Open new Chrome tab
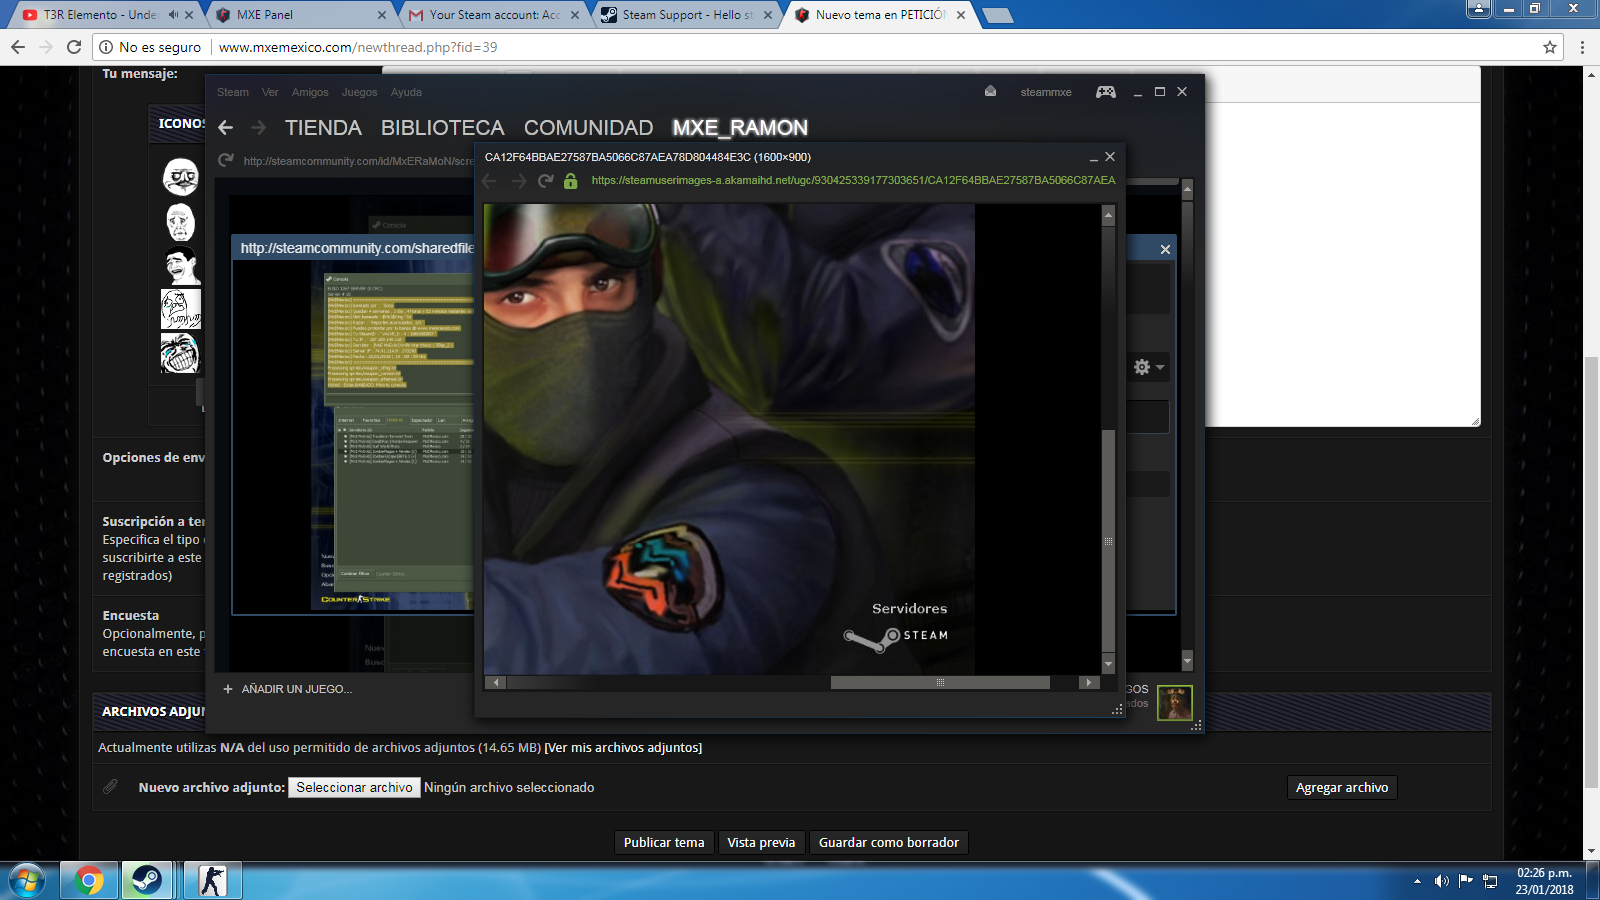The image size is (1600, 900). pos(997,15)
